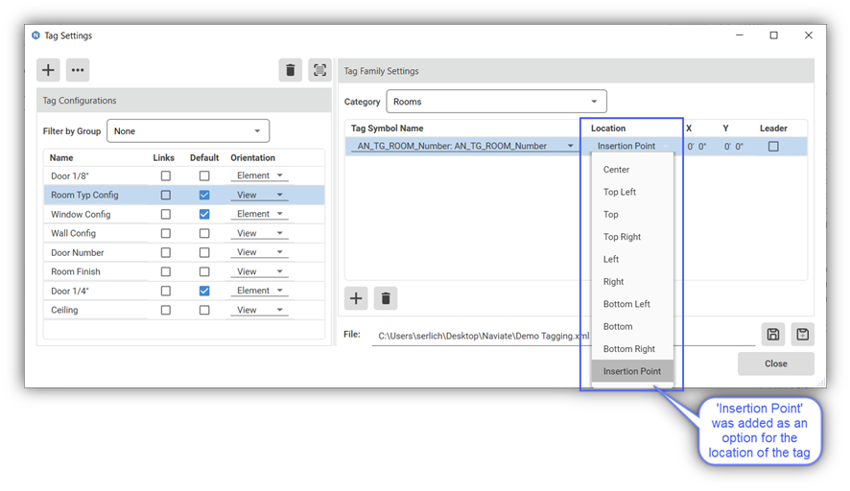Screen dimensions: 850x491
Task: Click the Name column header
Action: [x=61, y=158]
